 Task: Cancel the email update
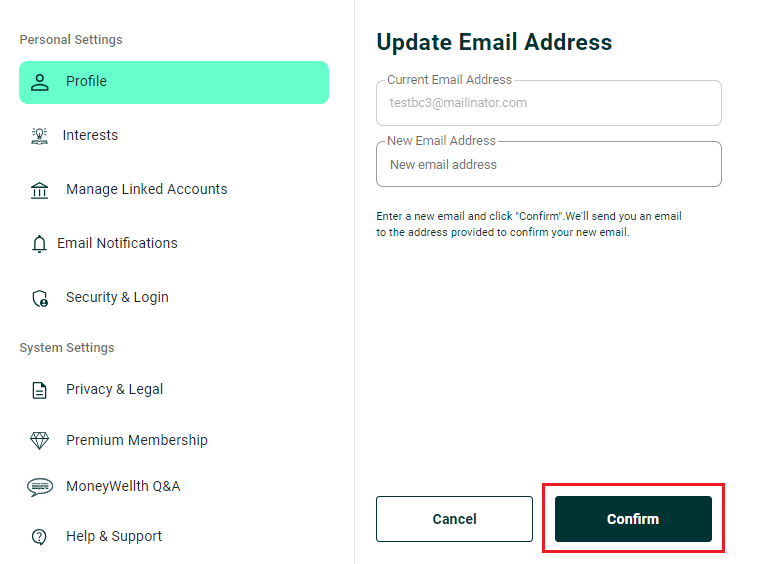tap(454, 519)
